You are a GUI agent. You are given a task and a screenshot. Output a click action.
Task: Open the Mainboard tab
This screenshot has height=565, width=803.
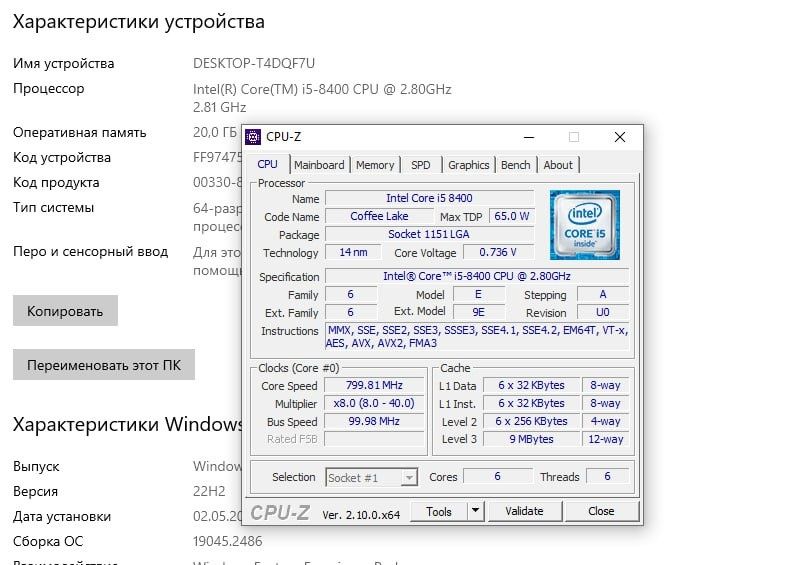pyautogui.click(x=319, y=165)
